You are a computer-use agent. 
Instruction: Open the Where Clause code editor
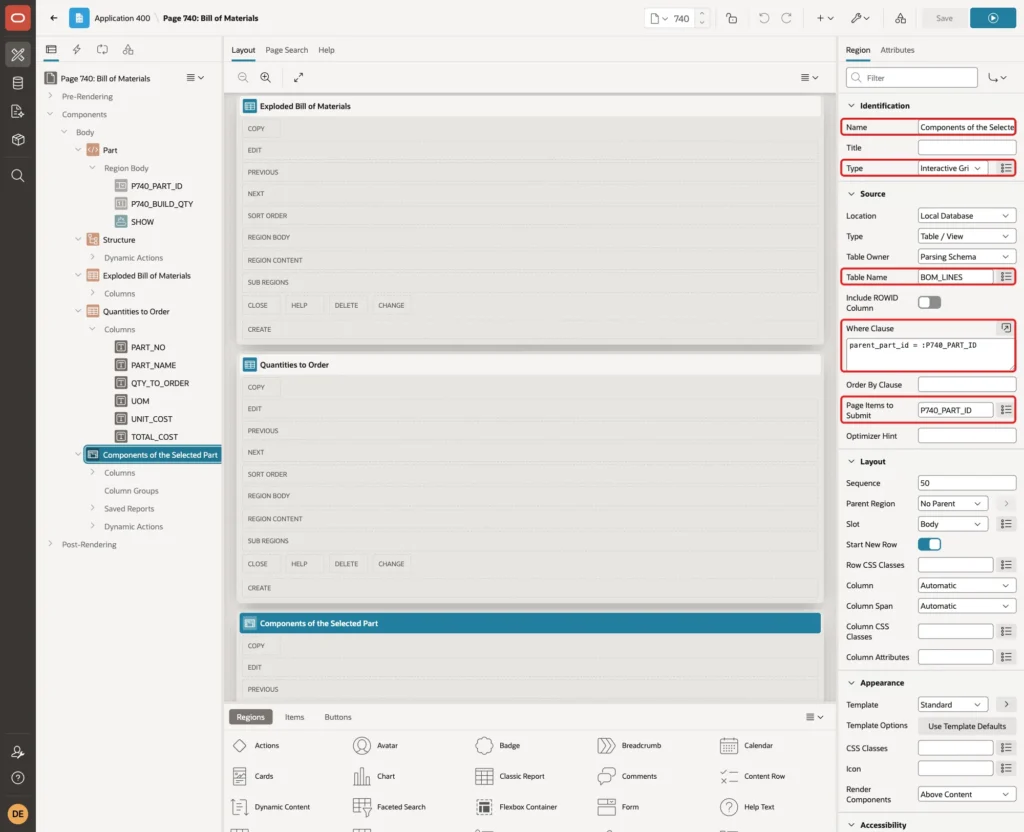(1006, 328)
